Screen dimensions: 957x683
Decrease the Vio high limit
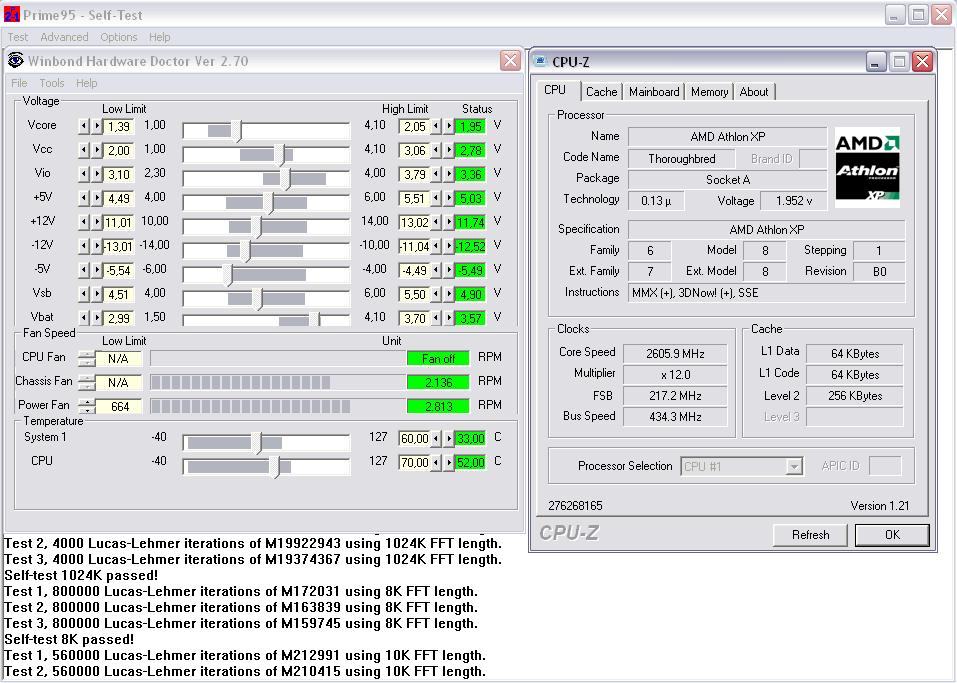pos(436,175)
